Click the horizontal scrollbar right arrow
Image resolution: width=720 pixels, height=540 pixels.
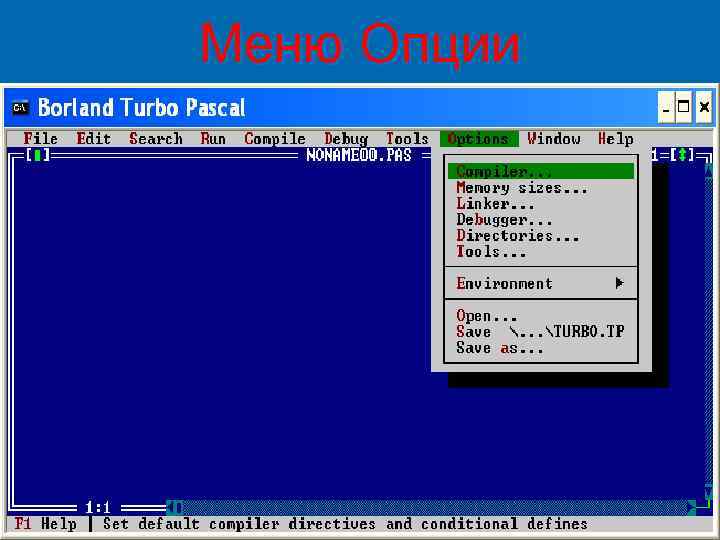tap(692, 507)
